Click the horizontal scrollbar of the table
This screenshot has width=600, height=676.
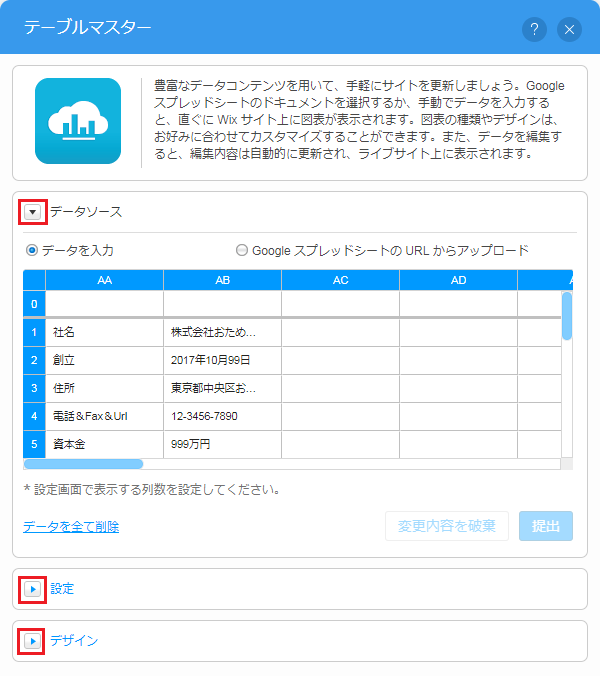(84, 464)
